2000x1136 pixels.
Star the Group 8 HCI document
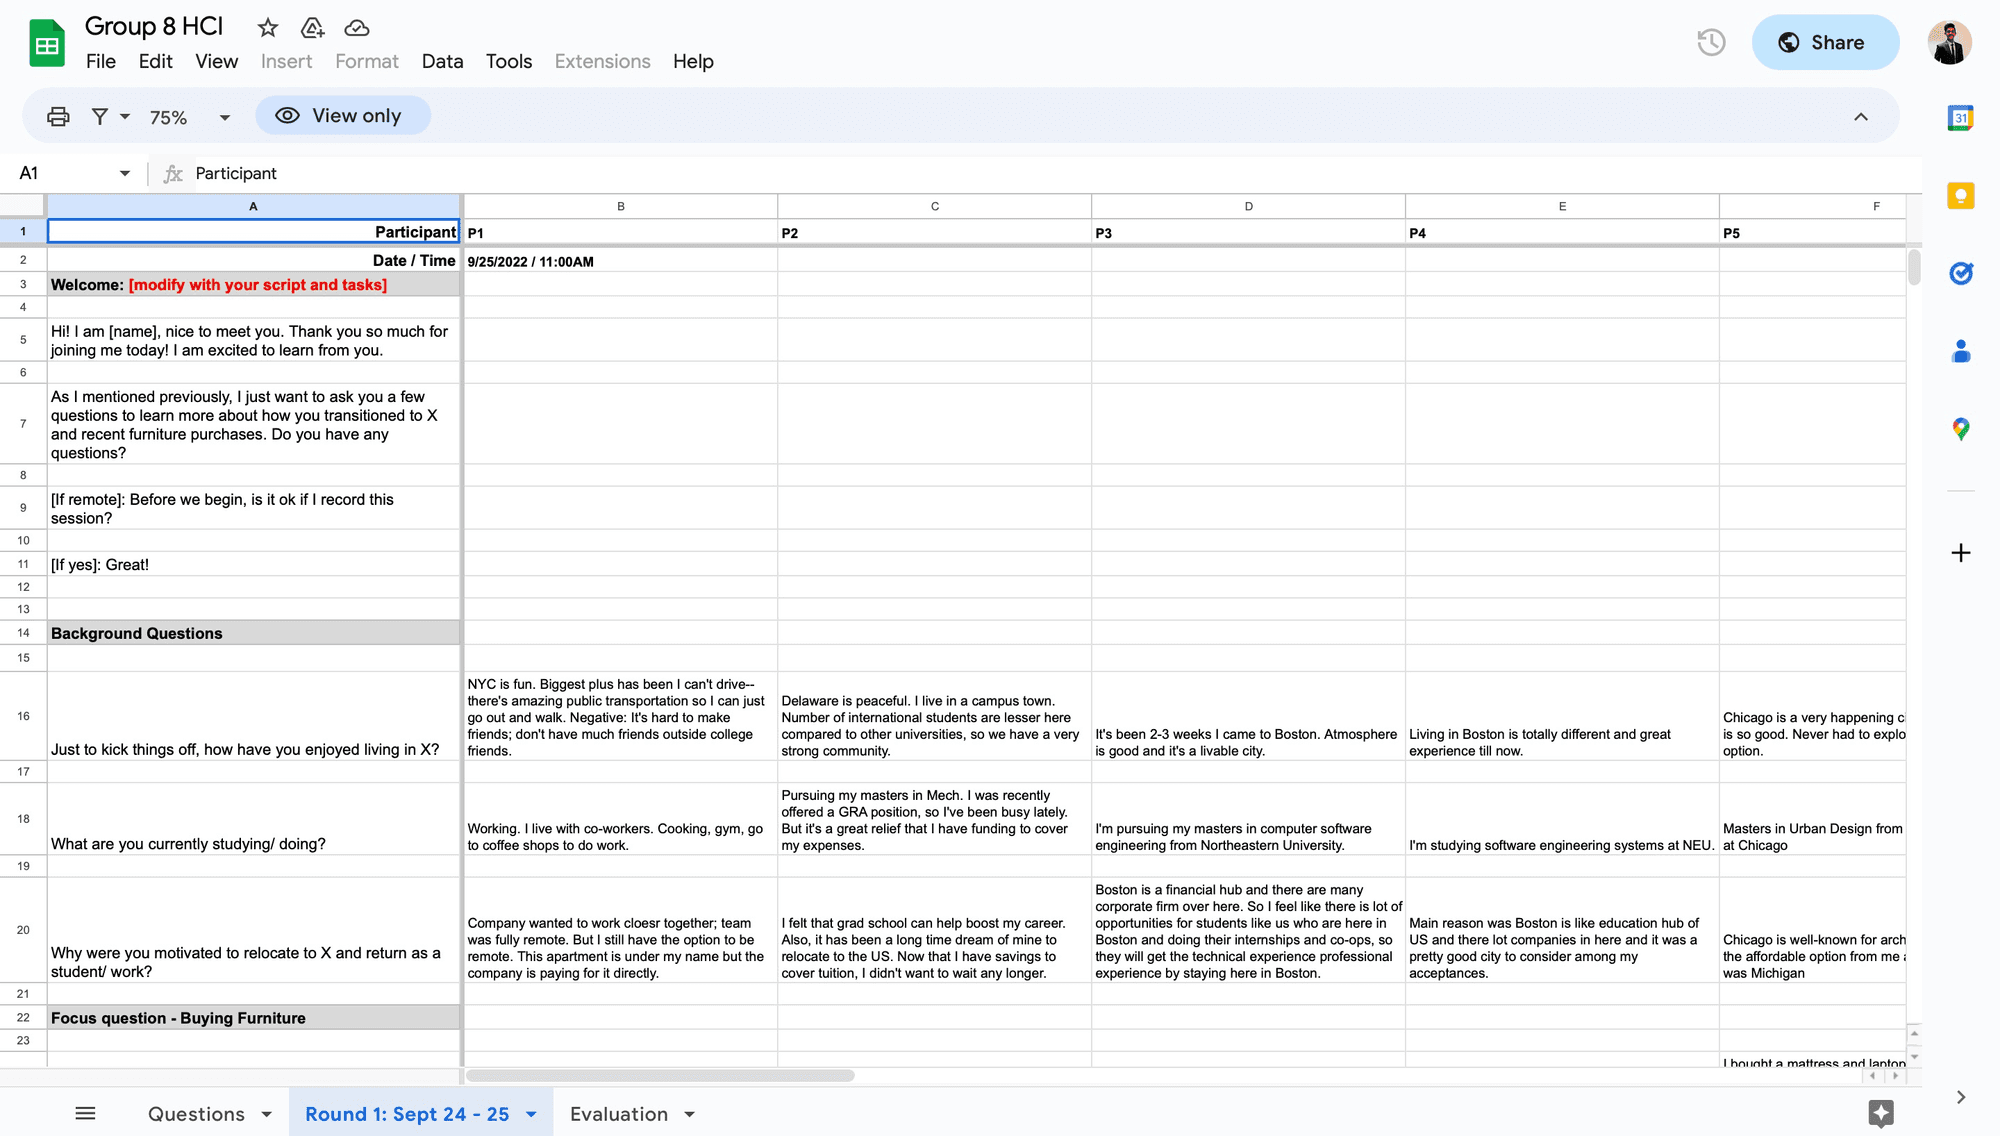pyautogui.click(x=267, y=28)
